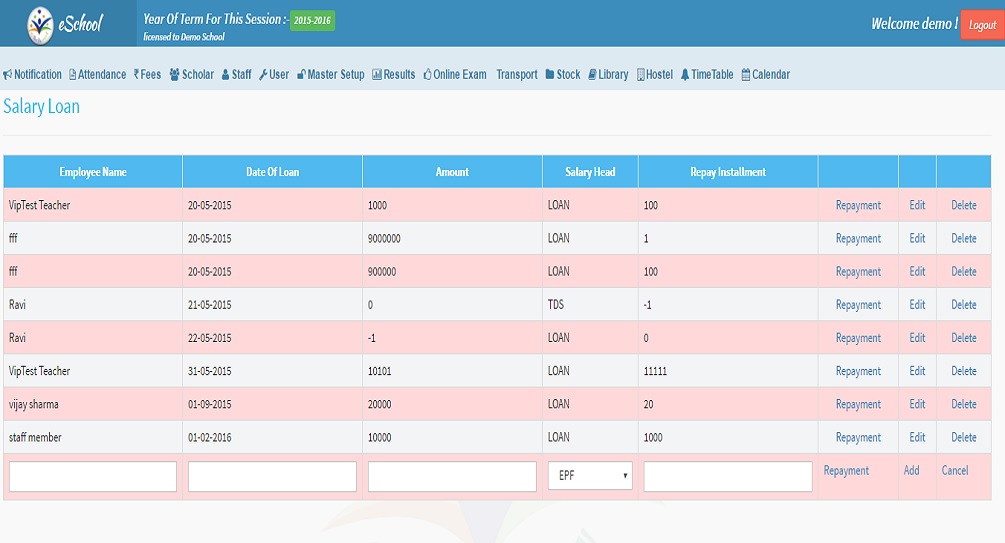The width and height of the screenshot is (1005, 543).
Task: Open the Notification menu megaphone icon
Action: 8,75
